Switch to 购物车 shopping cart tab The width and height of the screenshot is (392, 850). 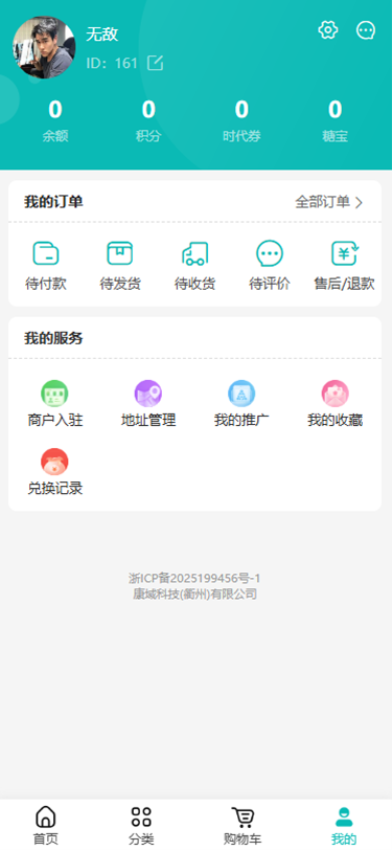(x=242, y=826)
